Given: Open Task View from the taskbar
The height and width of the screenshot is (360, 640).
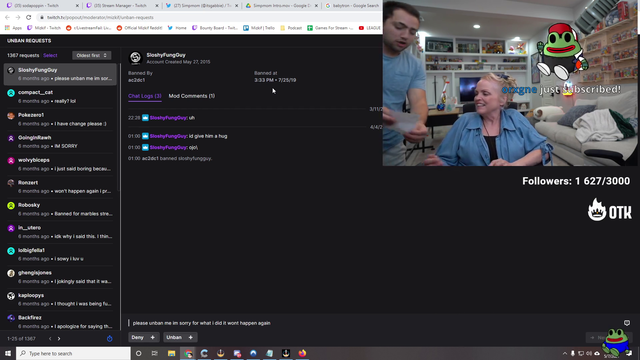Looking at the screenshot, I should click(x=155, y=353).
